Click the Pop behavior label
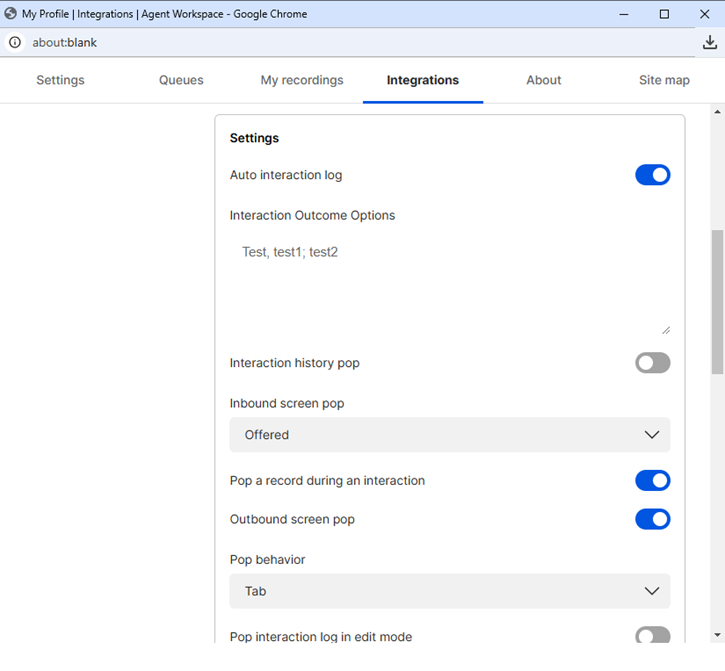725x671 pixels. (x=267, y=560)
